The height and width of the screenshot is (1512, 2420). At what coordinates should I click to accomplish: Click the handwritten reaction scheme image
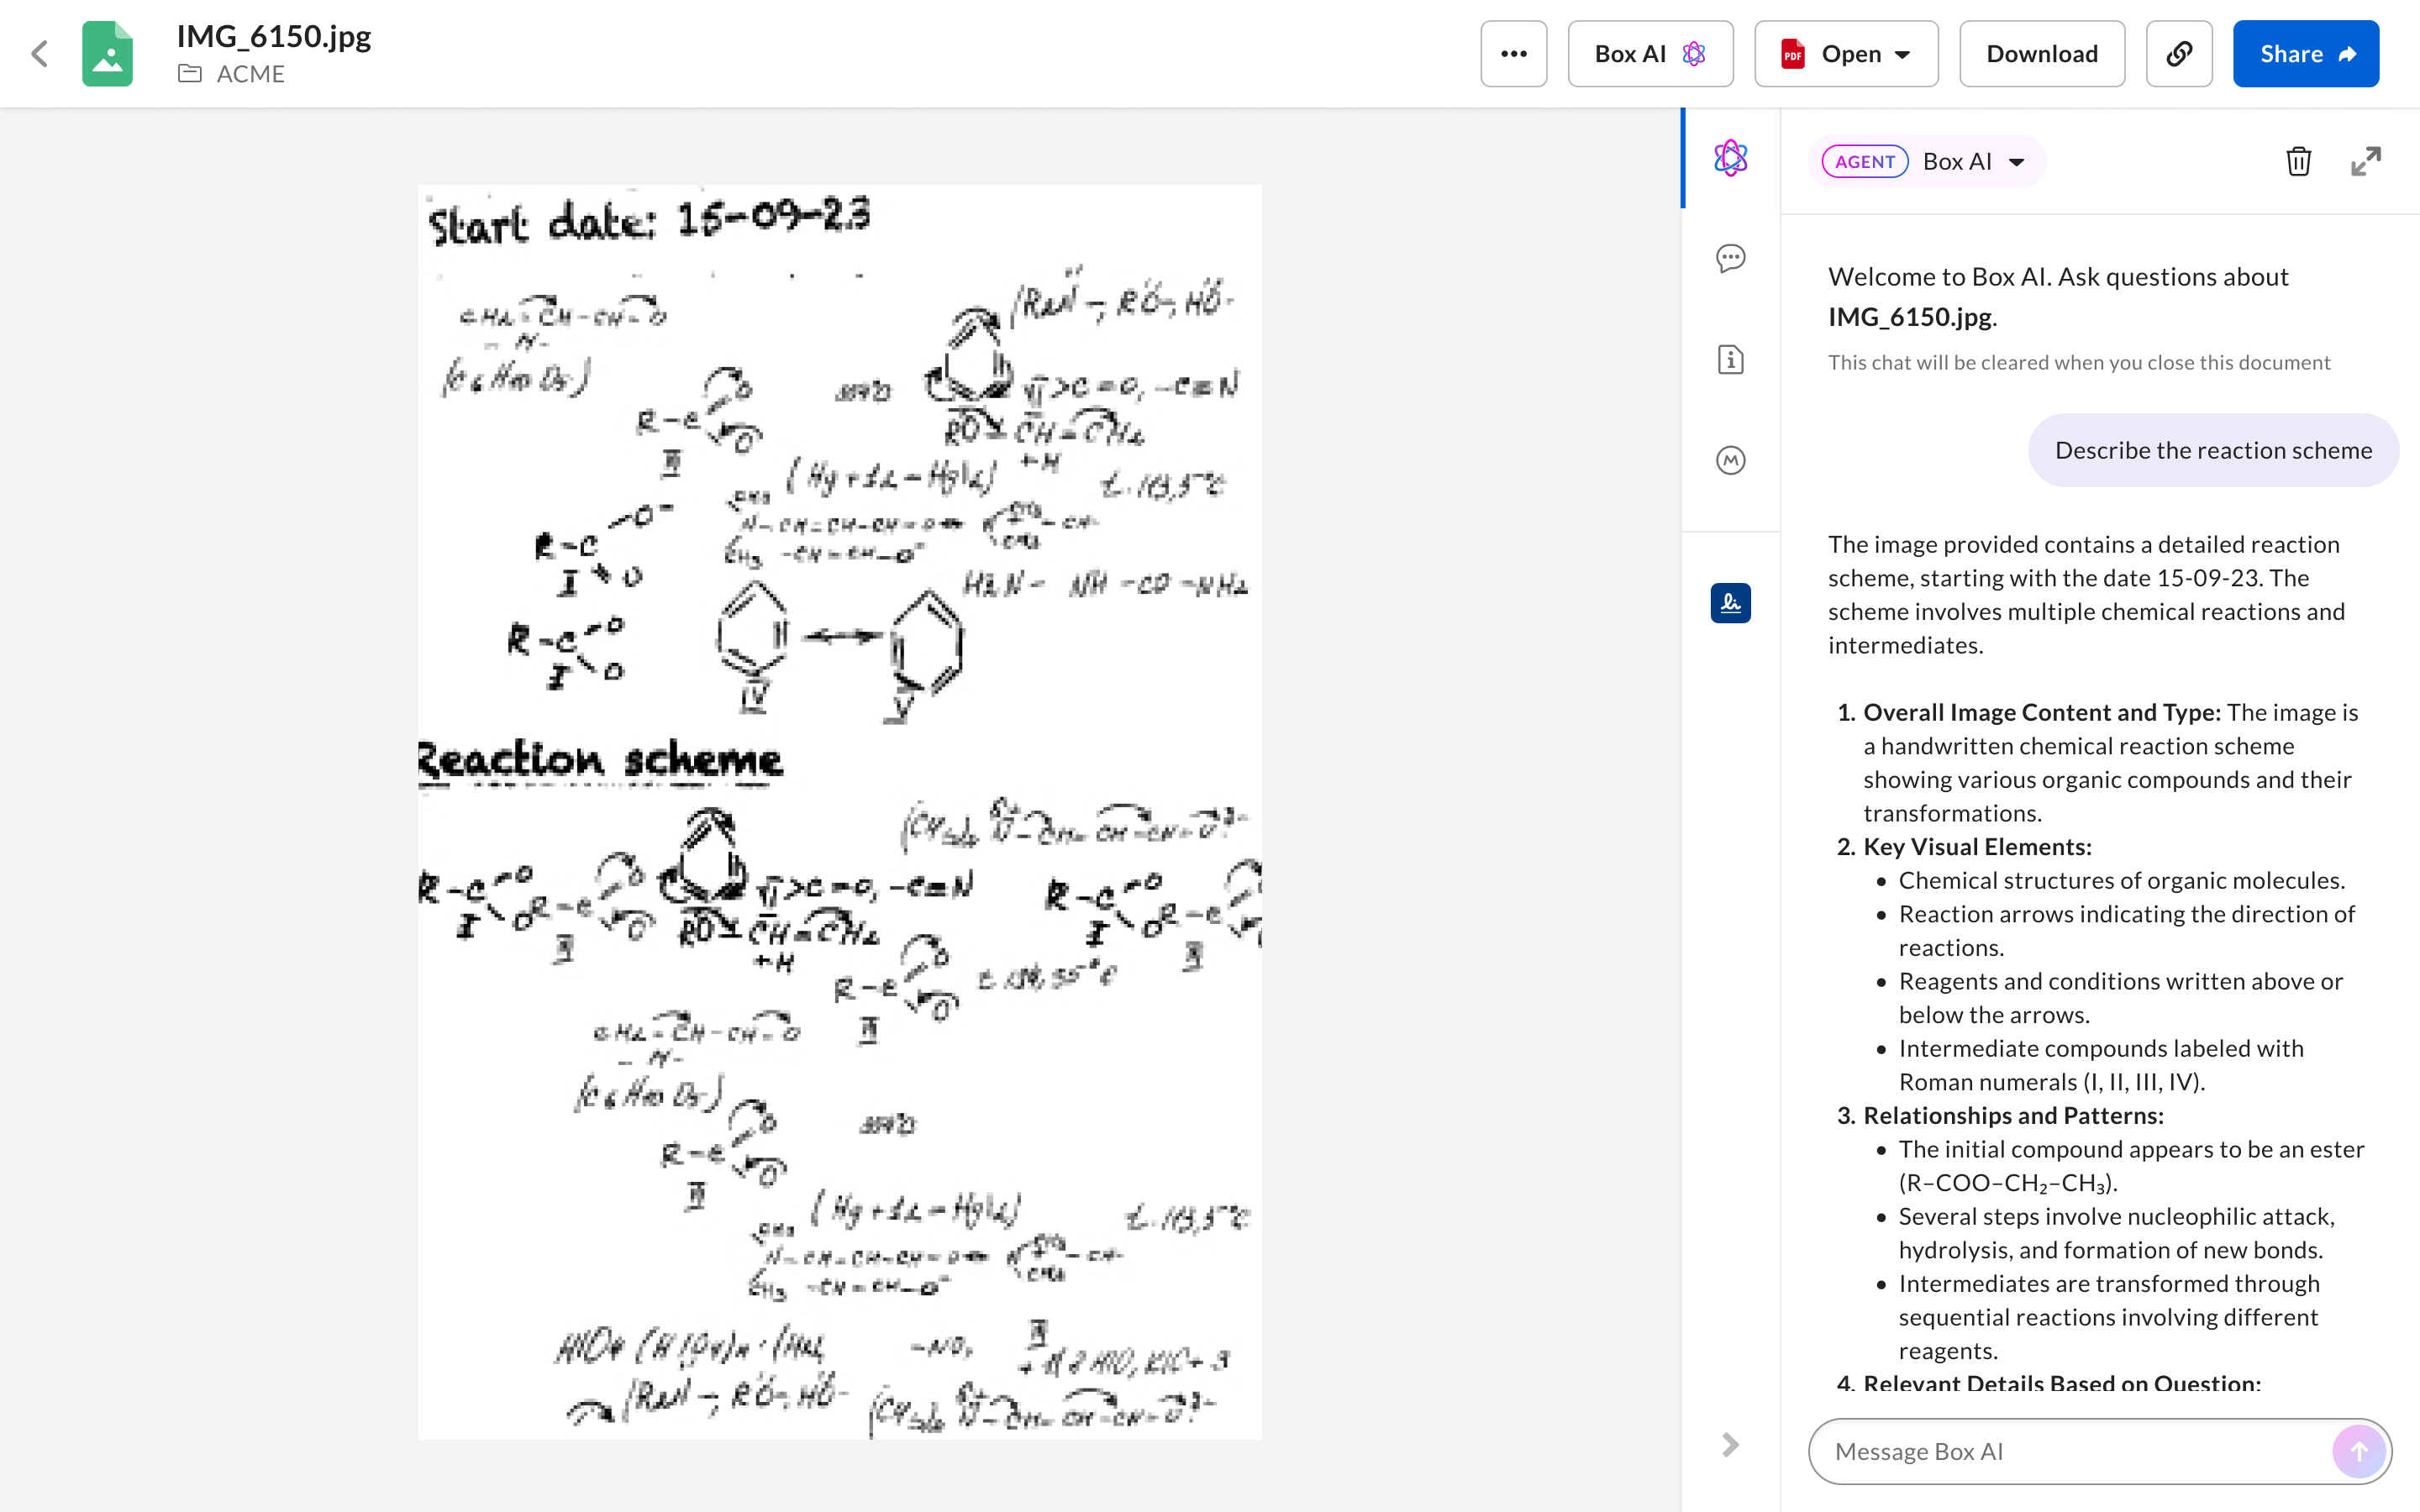click(839, 811)
